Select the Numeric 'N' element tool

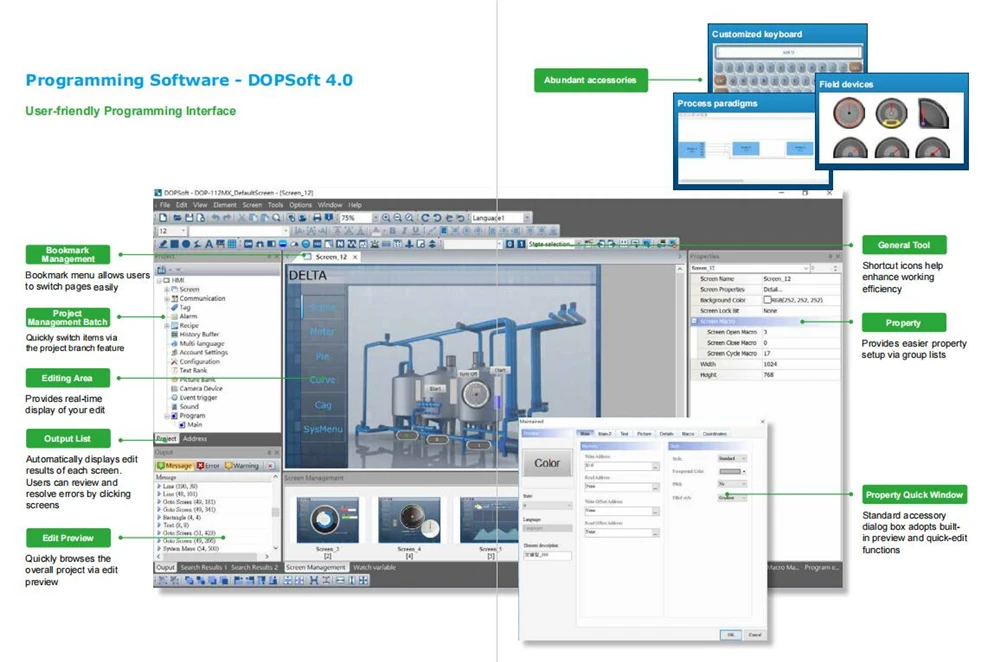(x=340, y=244)
